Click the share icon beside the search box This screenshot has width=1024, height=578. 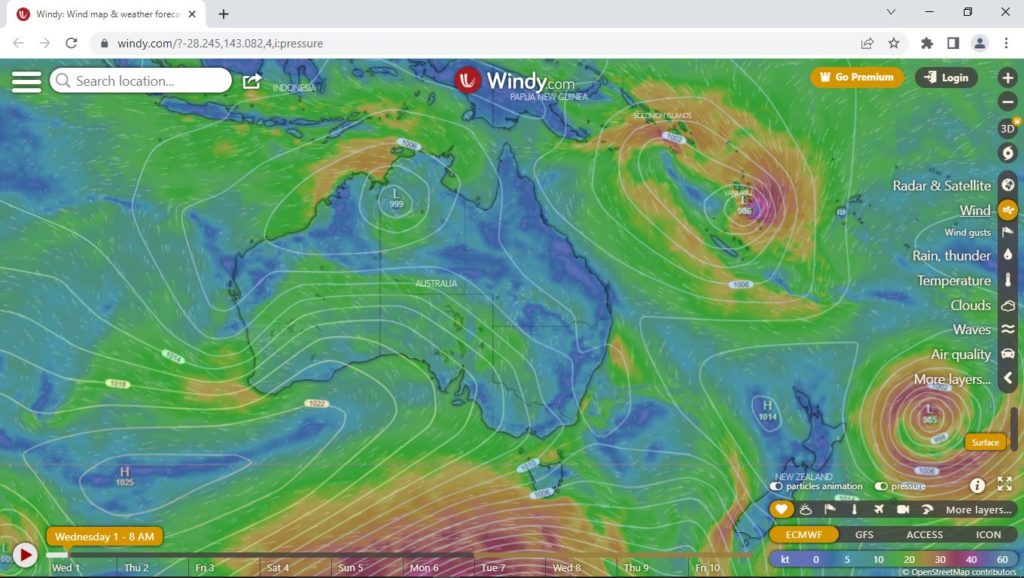click(252, 81)
